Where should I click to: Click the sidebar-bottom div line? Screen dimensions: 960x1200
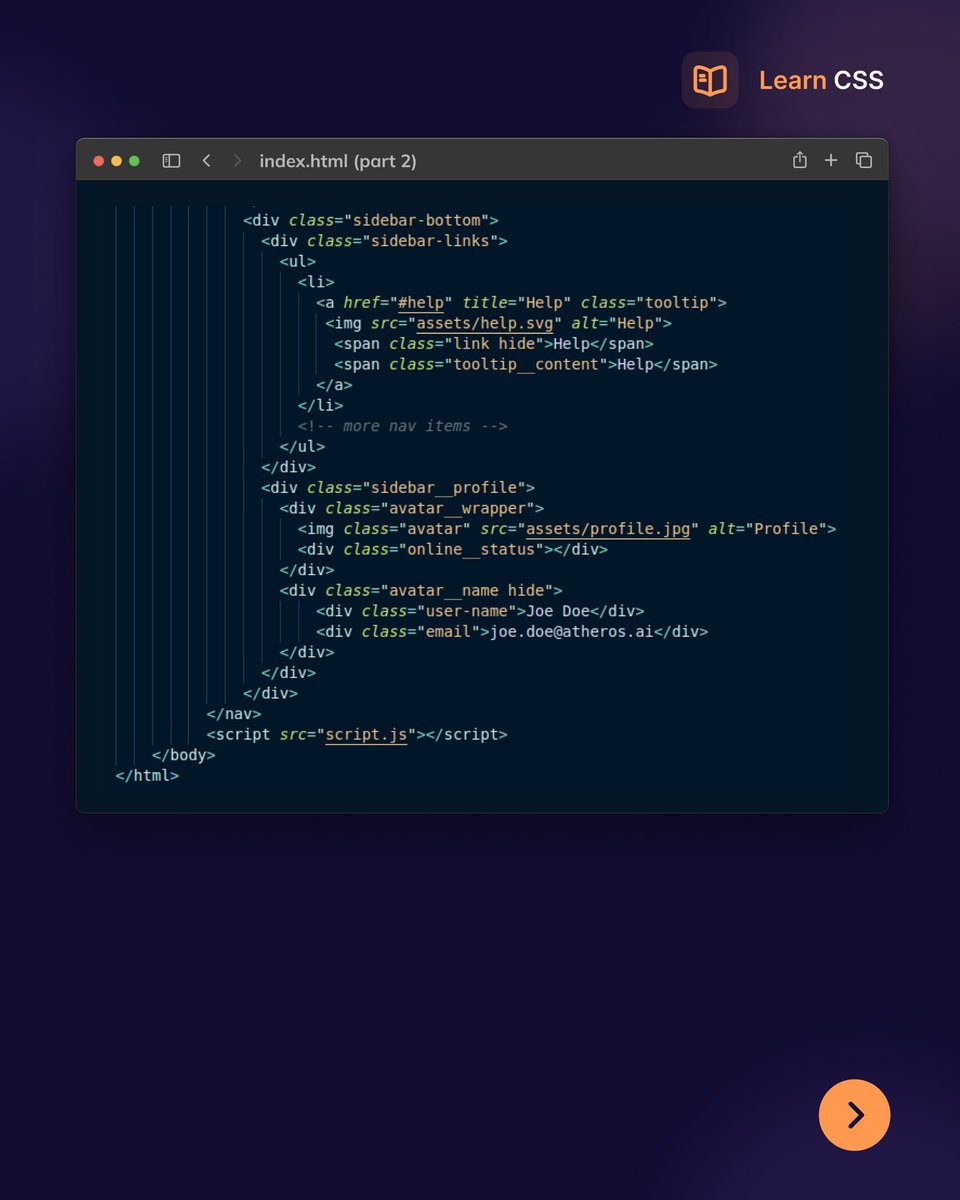[x=371, y=220]
